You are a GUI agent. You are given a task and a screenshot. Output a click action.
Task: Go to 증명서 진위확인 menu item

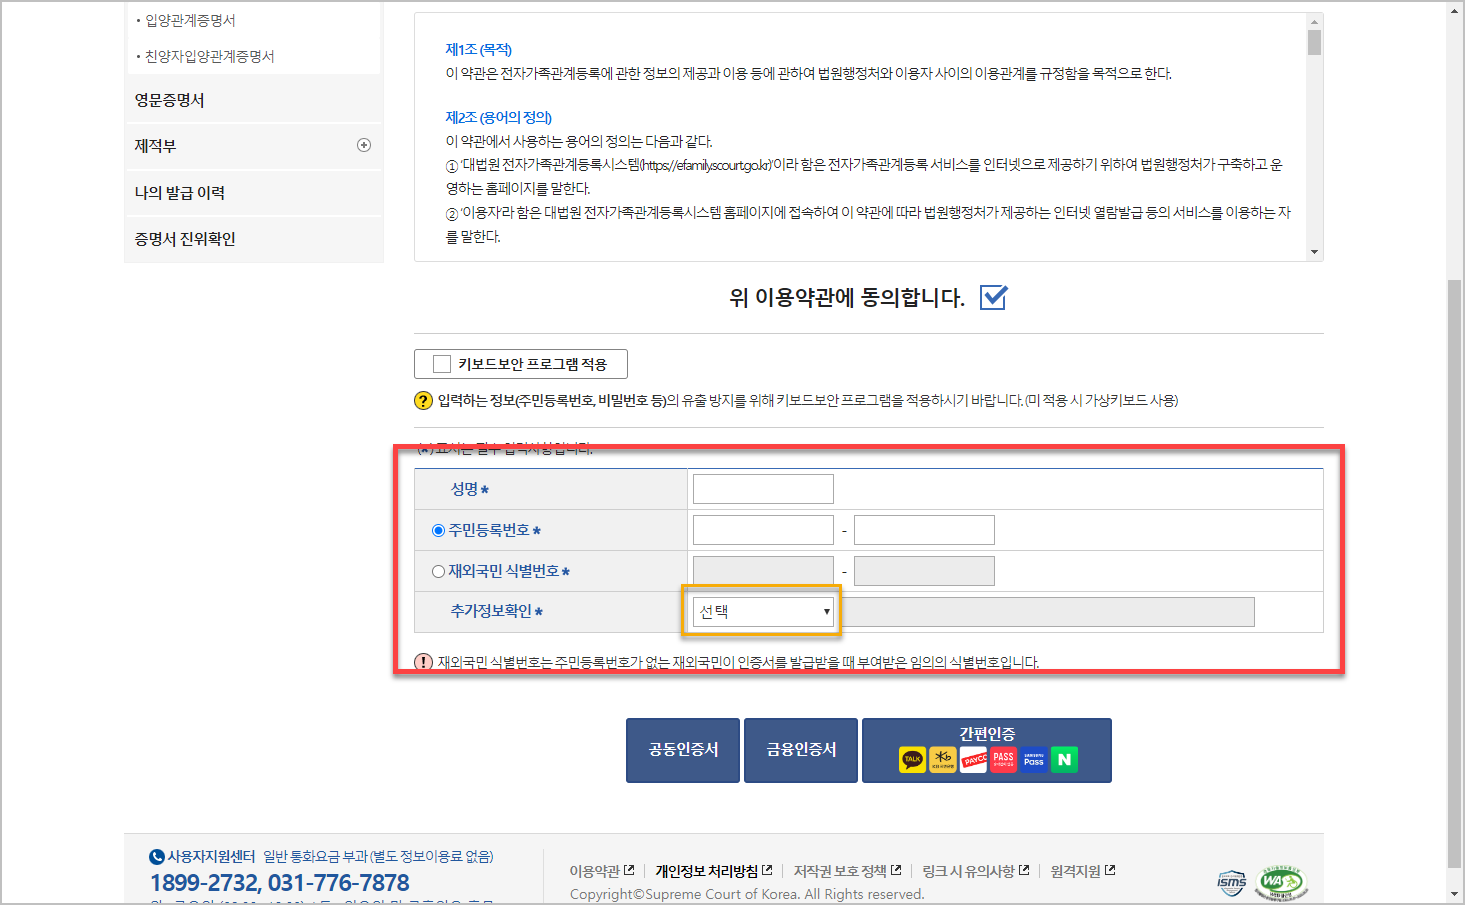point(185,239)
